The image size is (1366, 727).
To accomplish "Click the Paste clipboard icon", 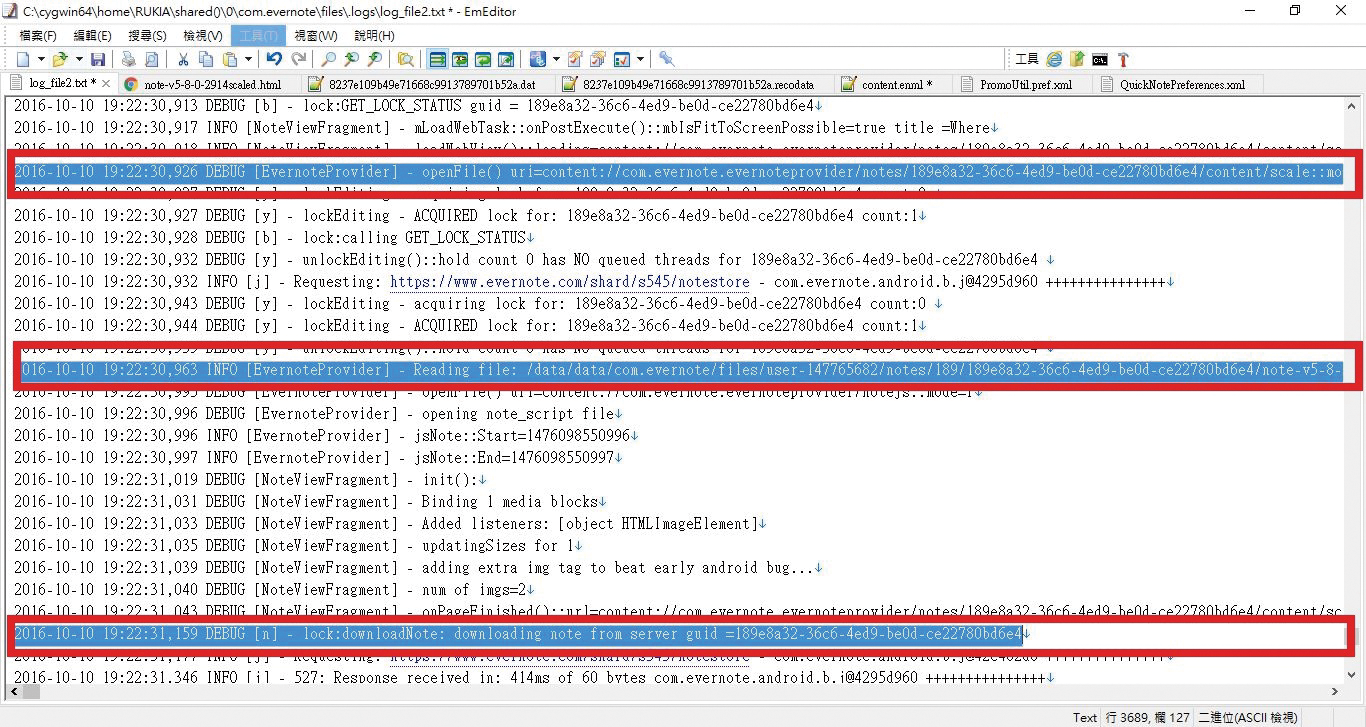I will (230, 59).
